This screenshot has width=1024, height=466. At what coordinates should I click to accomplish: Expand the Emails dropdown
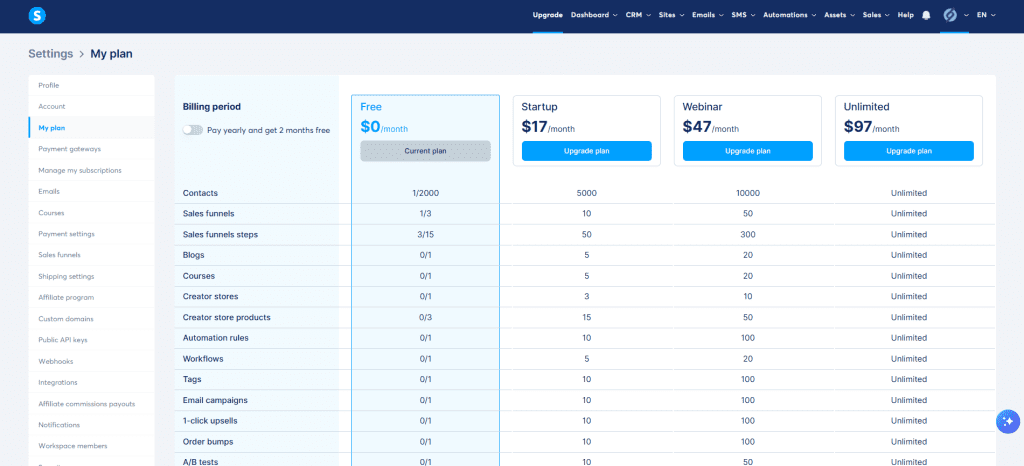[708, 15]
